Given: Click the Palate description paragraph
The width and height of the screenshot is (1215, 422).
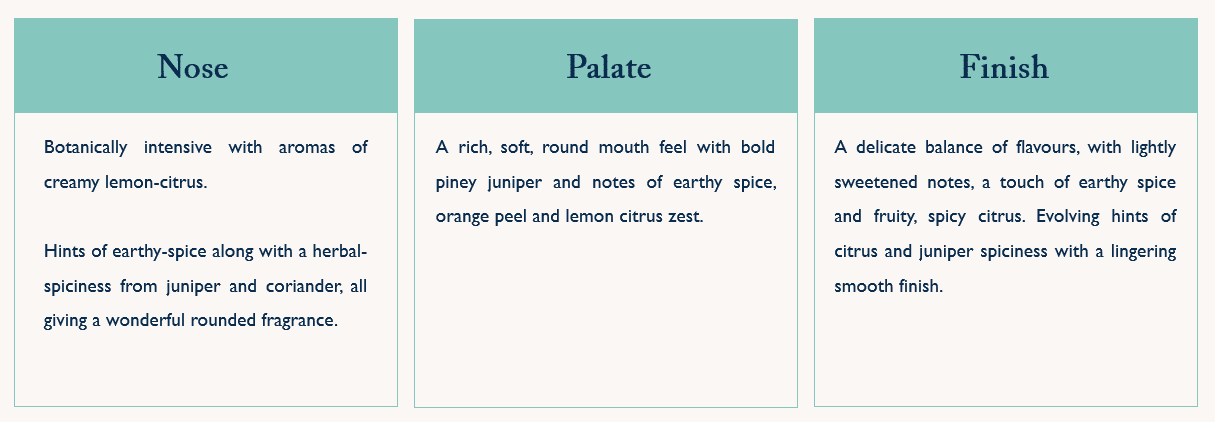Looking at the screenshot, I should pos(605,182).
